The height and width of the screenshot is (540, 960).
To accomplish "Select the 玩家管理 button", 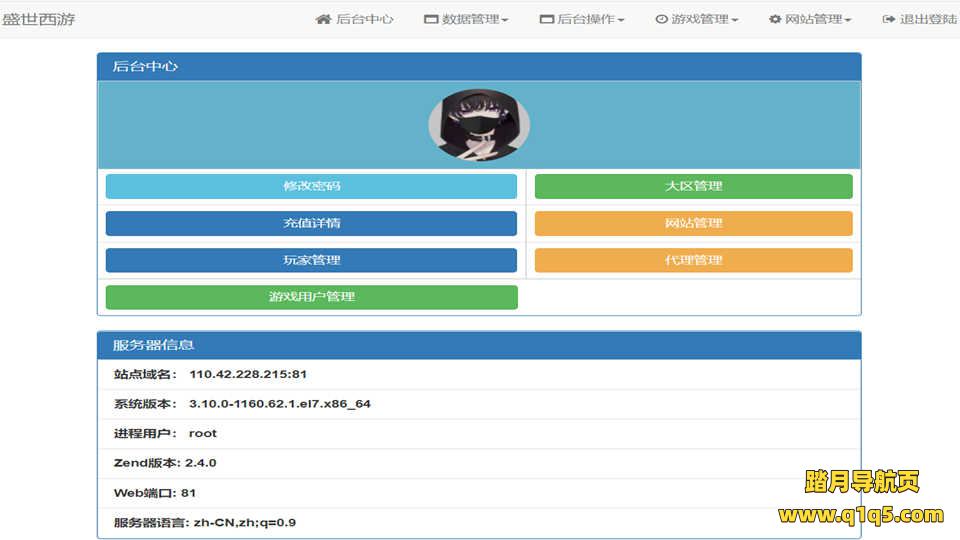I will (311, 260).
